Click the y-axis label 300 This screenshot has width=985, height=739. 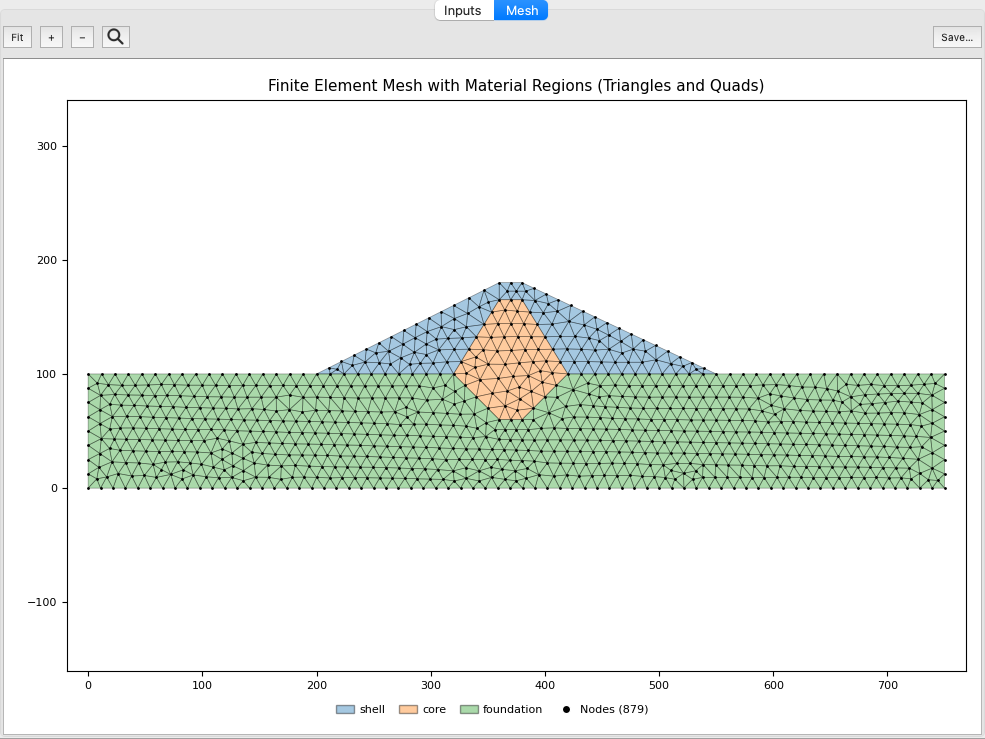point(46,146)
